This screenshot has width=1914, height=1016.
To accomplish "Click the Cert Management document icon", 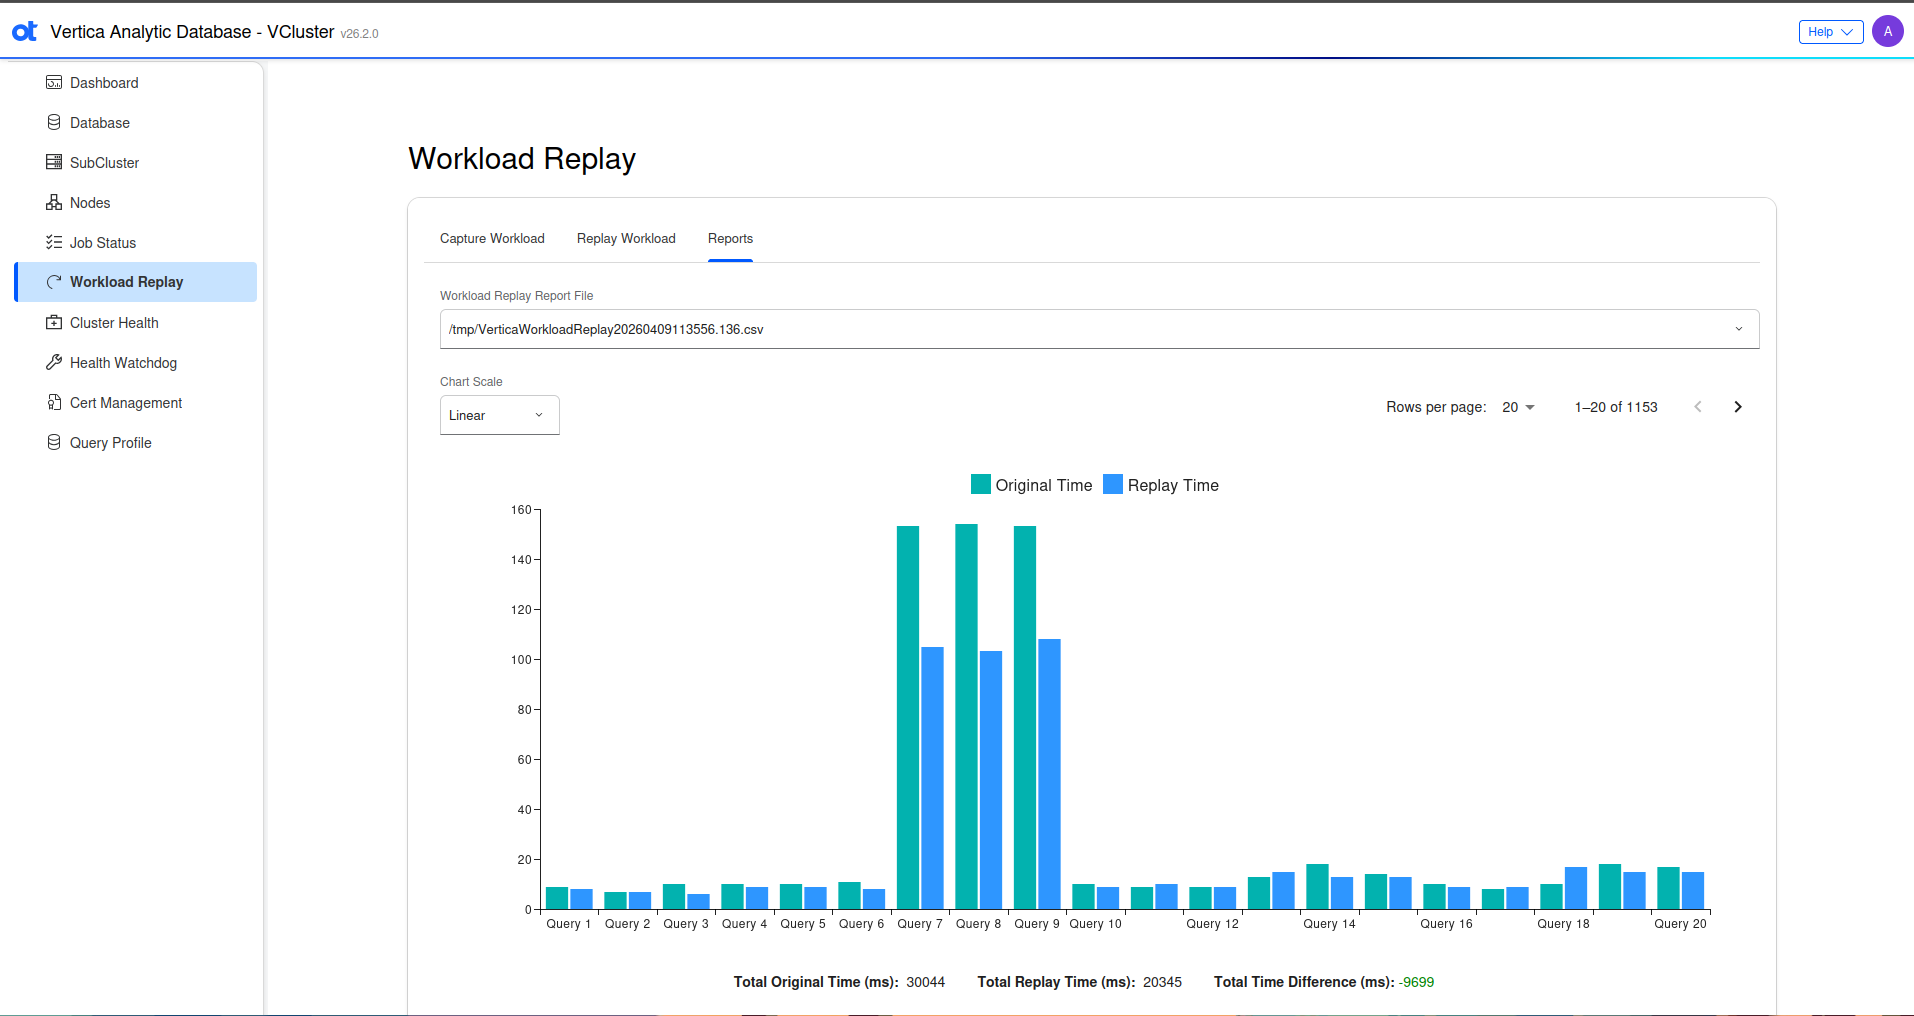I will 54,402.
